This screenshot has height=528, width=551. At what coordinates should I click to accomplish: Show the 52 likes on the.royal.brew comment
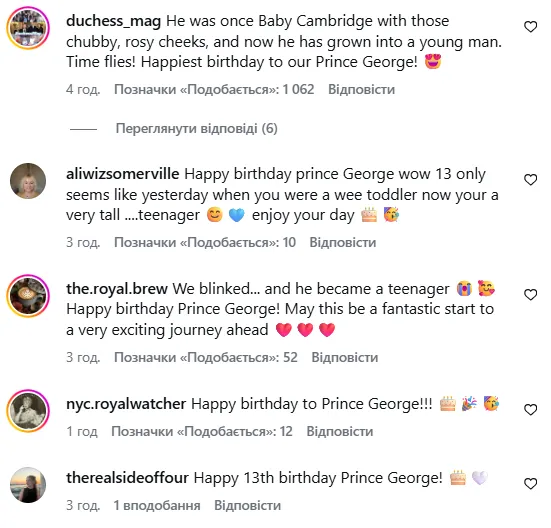point(206,357)
